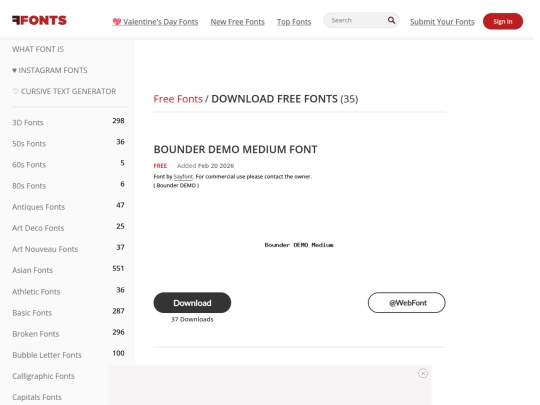
Task: Open Cursive Text Generator link
Action: point(64,91)
